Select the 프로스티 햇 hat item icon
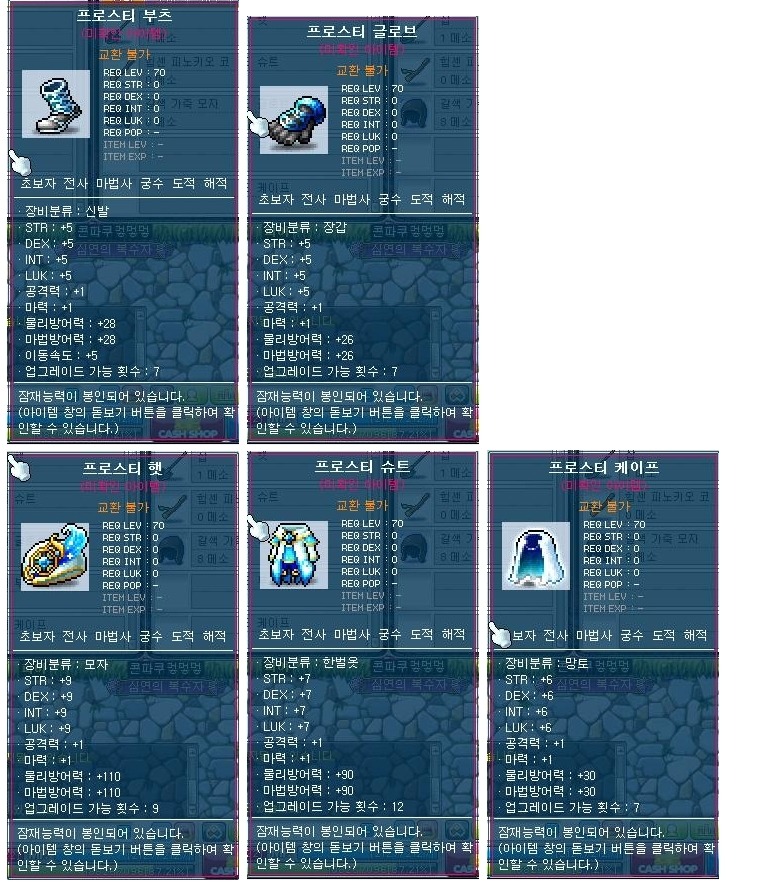757x886 pixels. click(55, 557)
